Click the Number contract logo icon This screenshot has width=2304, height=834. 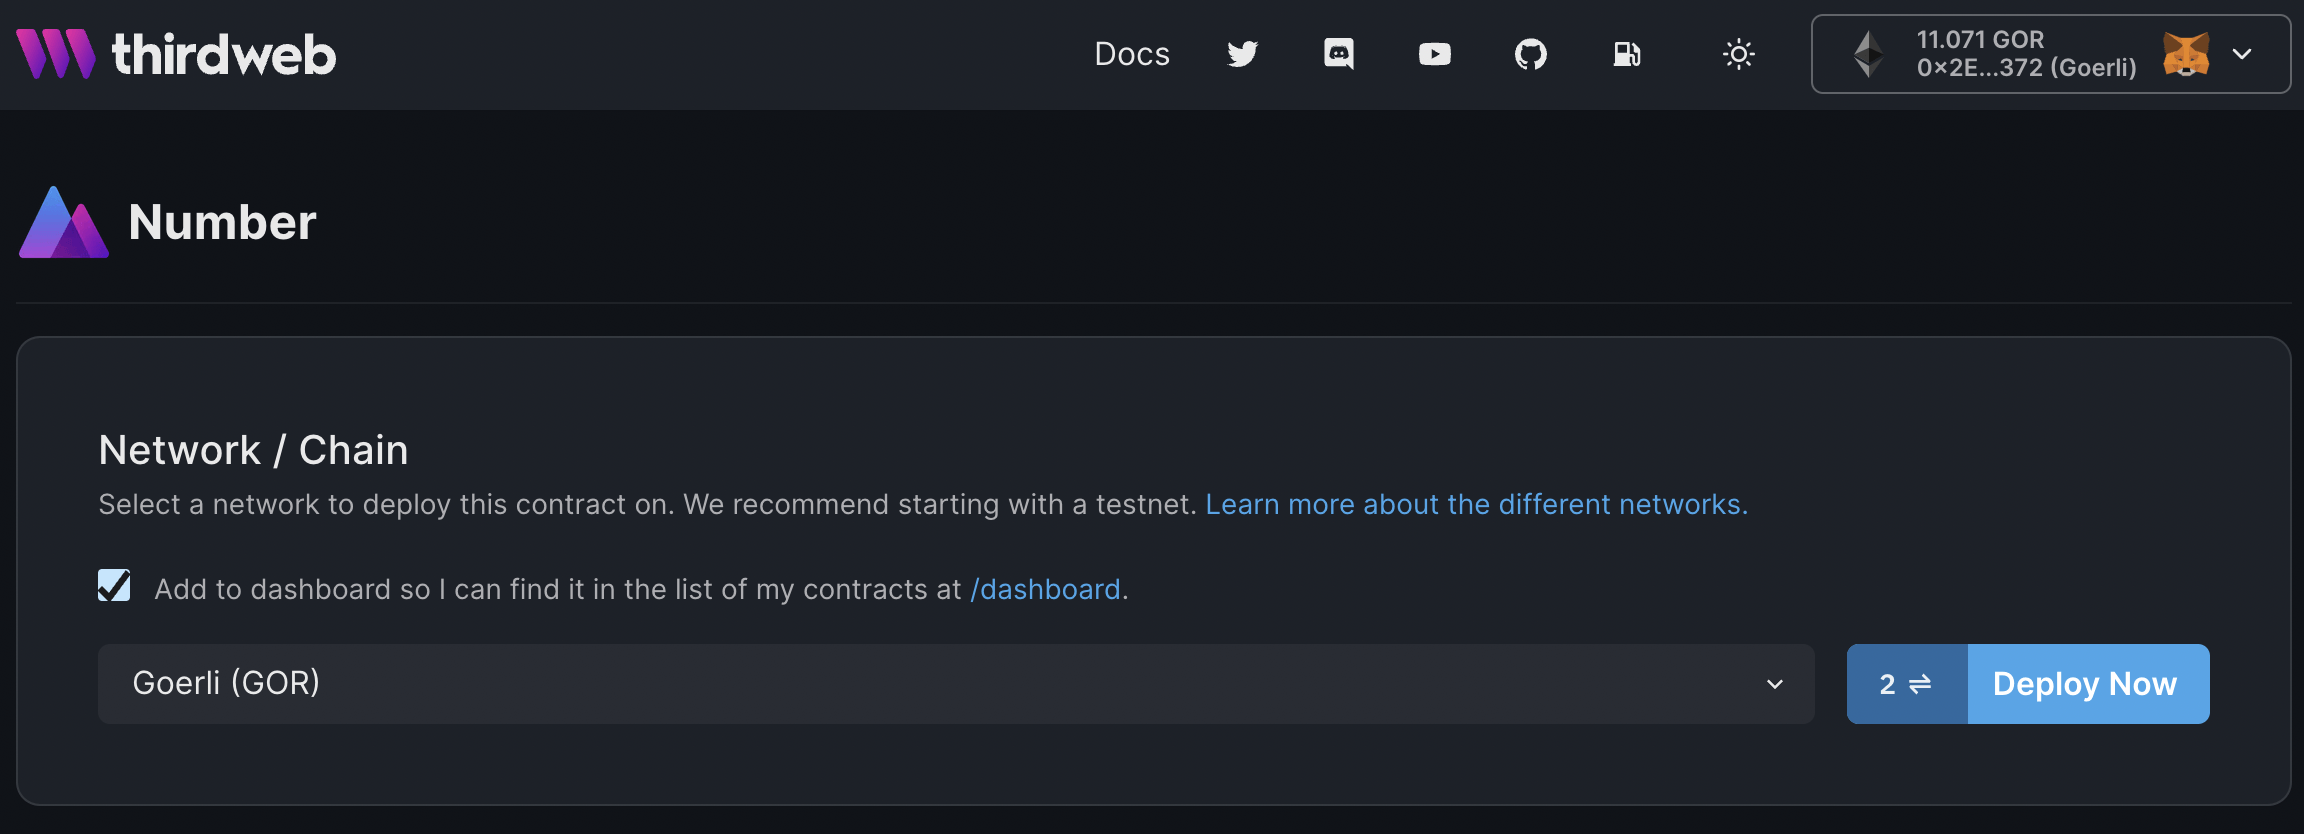[x=64, y=222]
